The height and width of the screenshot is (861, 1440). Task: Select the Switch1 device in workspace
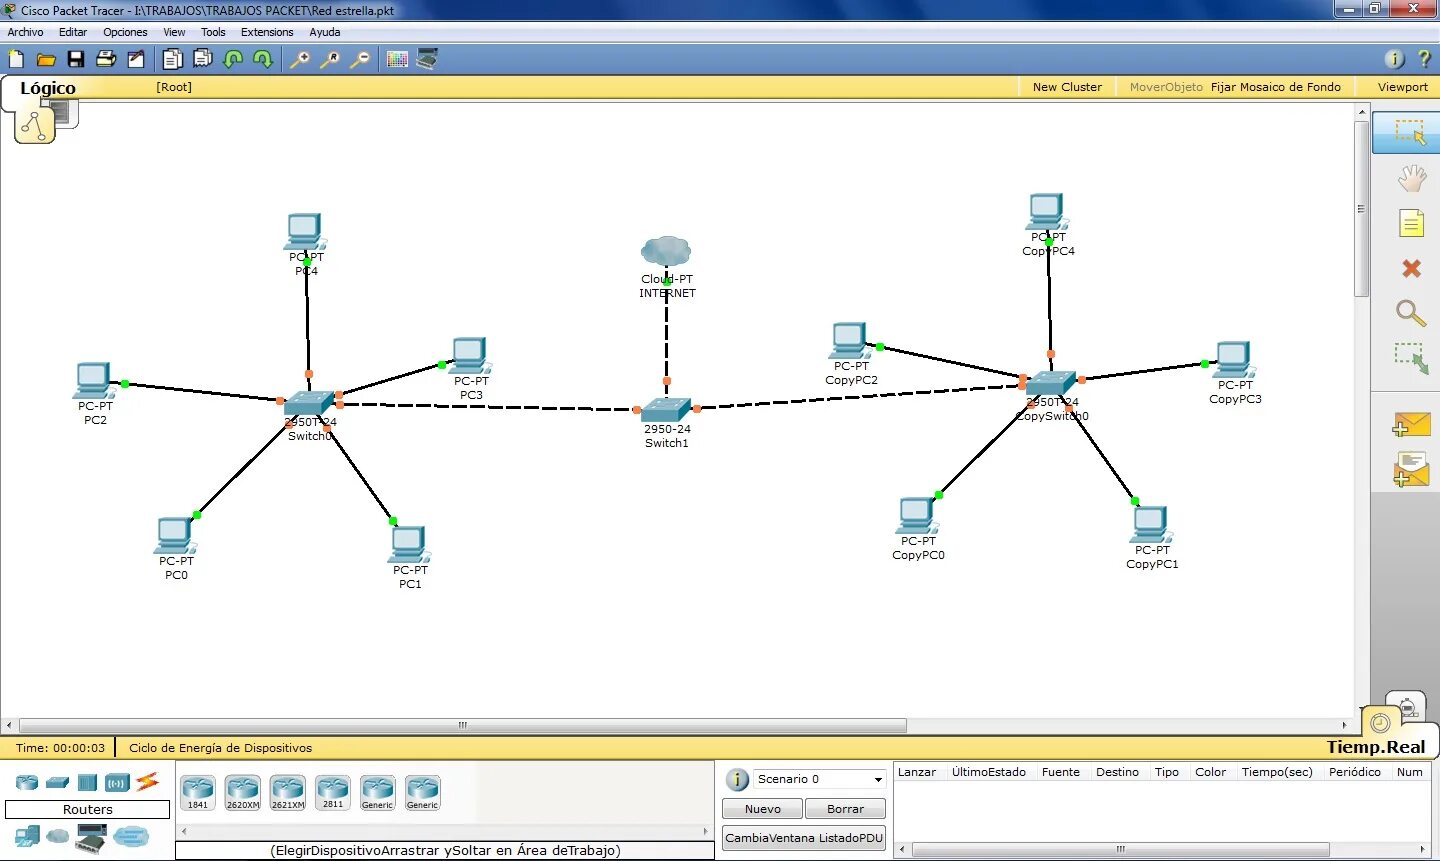[667, 410]
